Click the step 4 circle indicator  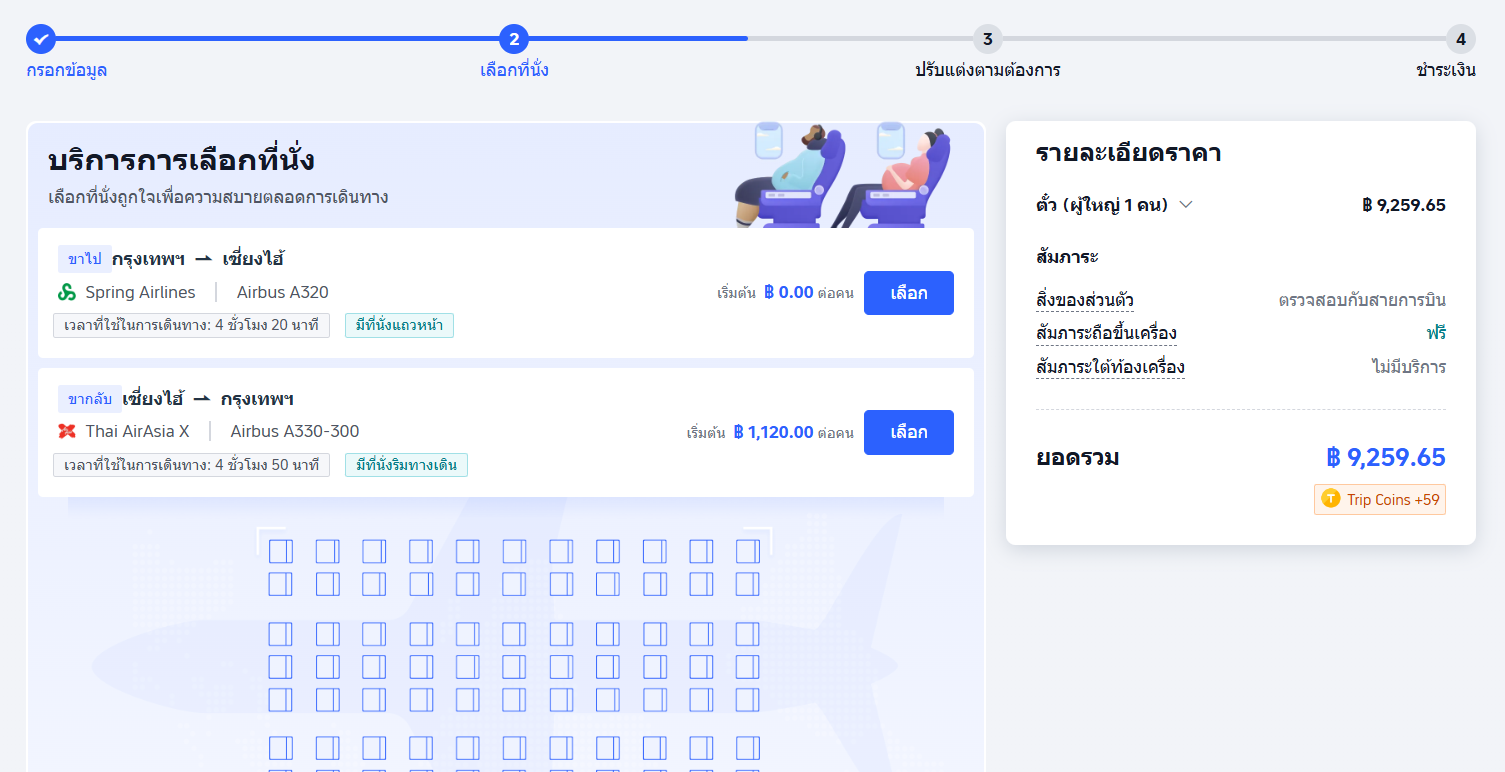tap(1460, 39)
